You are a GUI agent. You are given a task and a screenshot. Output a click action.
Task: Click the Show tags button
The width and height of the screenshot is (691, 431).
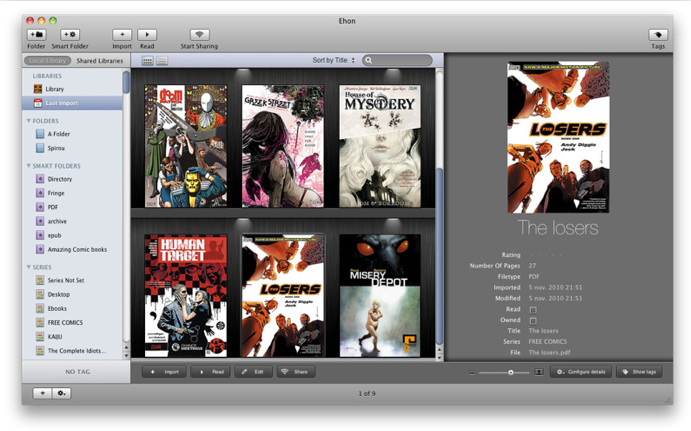pyautogui.click(x=639, y=372)
